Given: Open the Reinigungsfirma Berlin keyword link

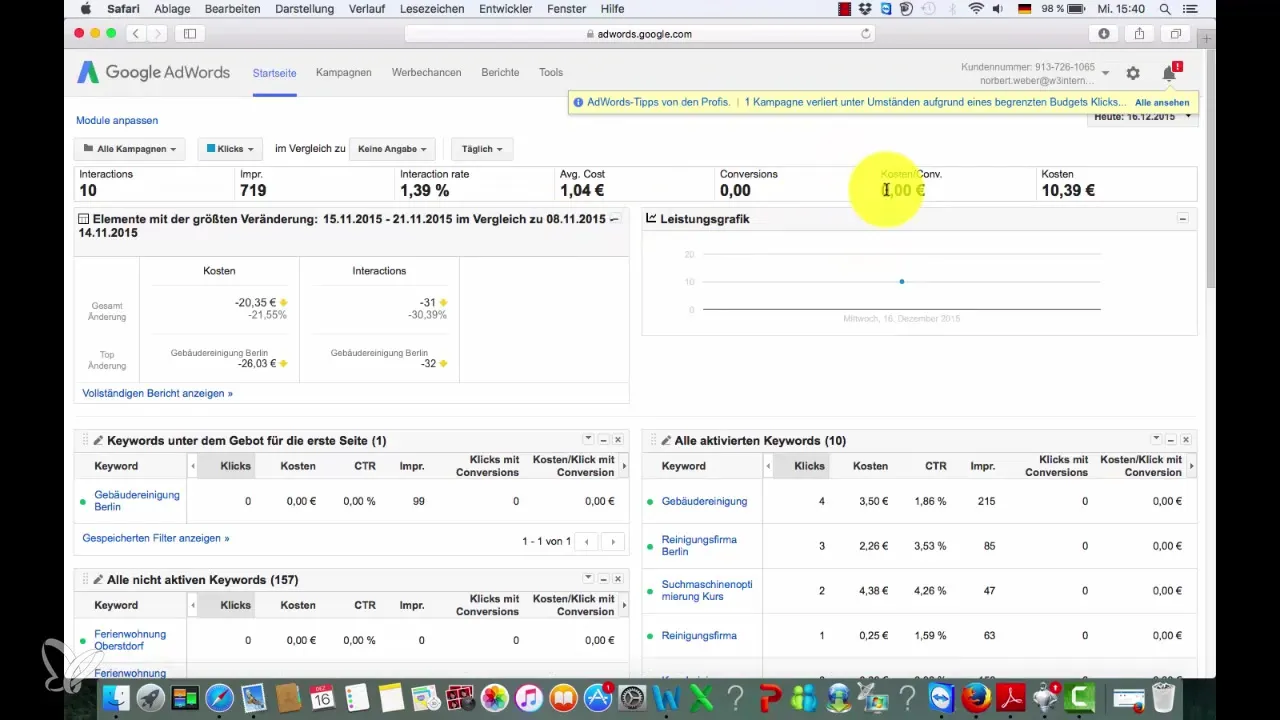Looking at the screenshot, I should coord(699,545).
